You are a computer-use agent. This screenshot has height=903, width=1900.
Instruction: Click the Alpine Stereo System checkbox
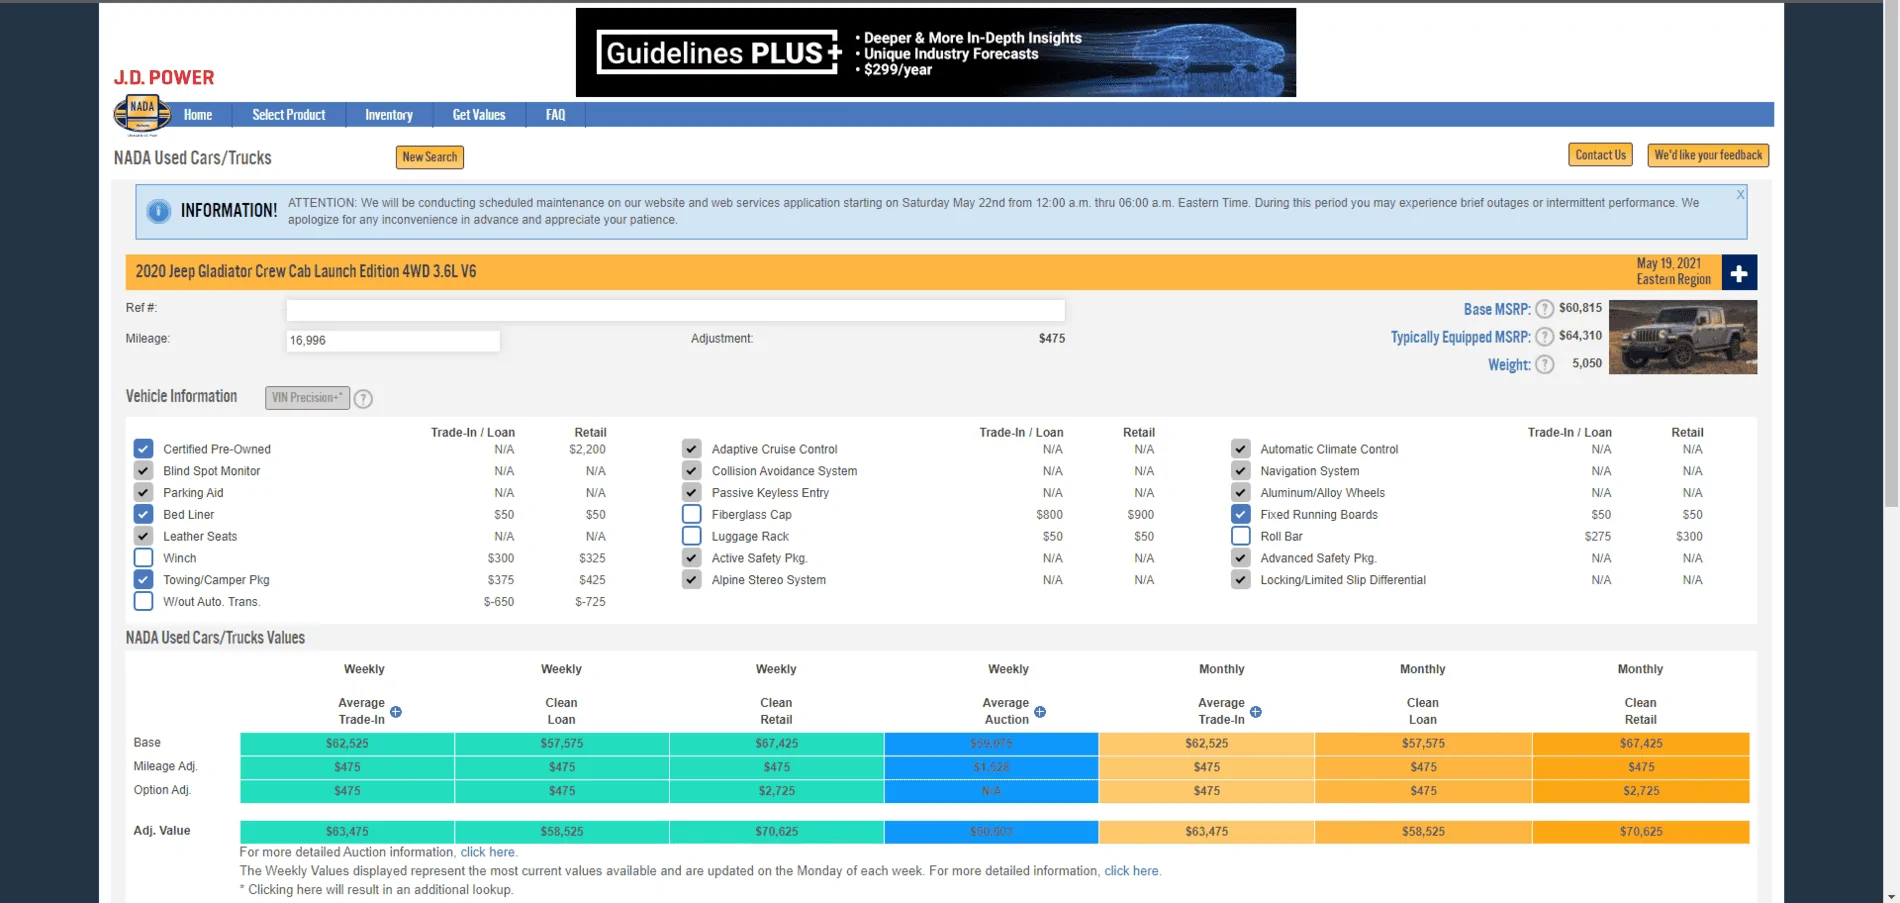point(691,580)
